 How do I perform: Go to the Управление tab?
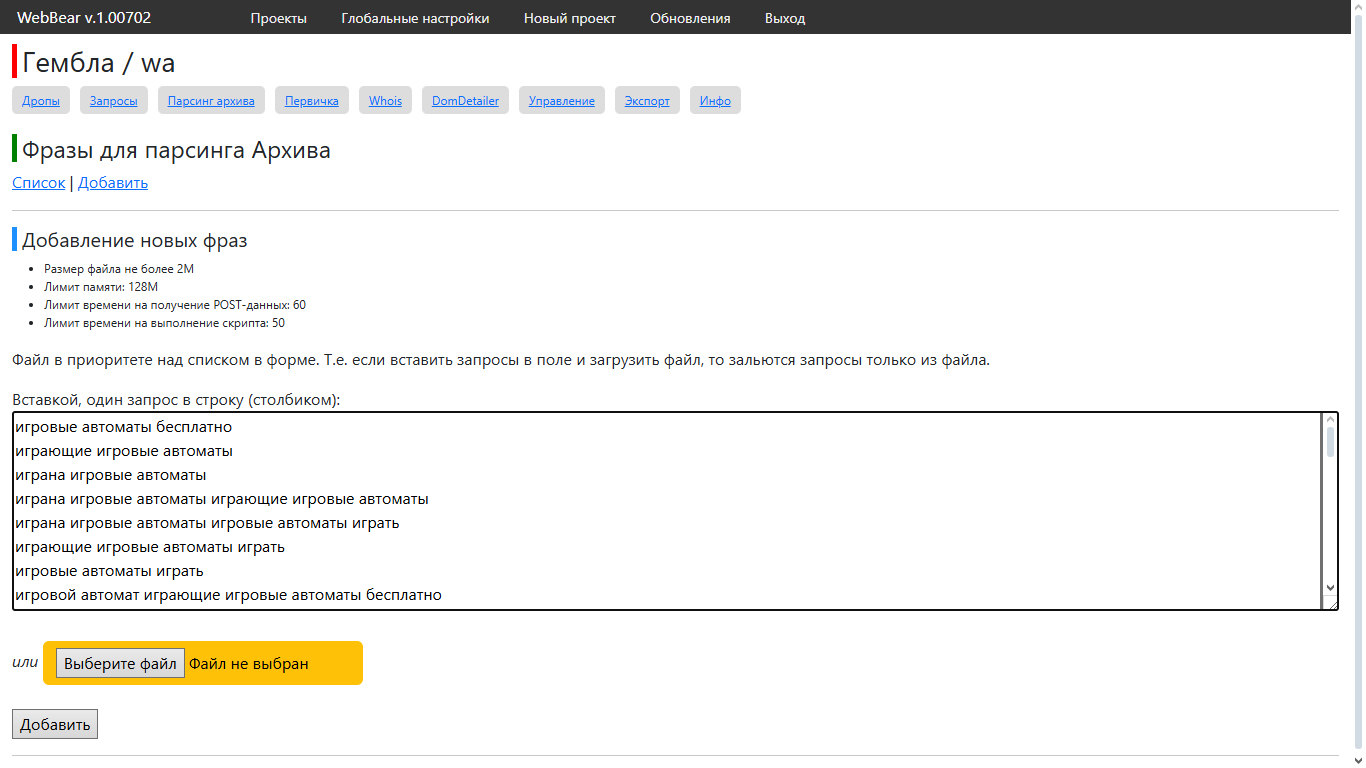[x=561, y=101]
